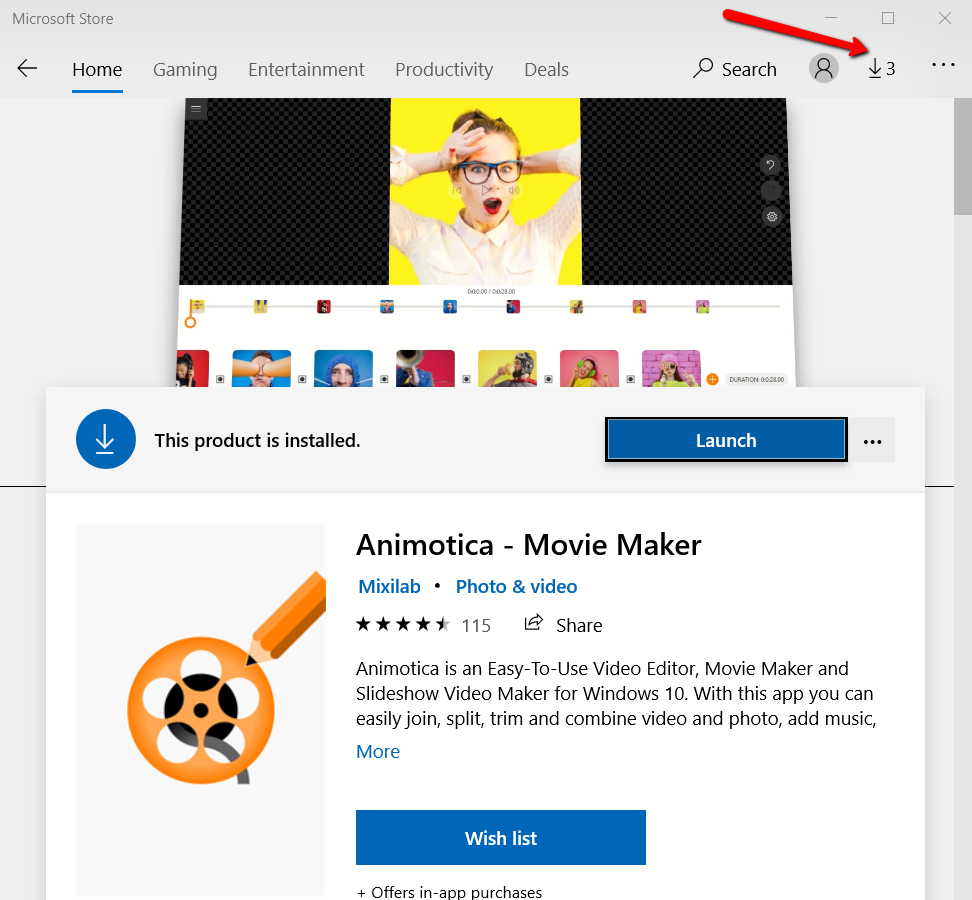Launch the Animotica app
This screenshot has width=972, height=900.
[x=726, y=440]
